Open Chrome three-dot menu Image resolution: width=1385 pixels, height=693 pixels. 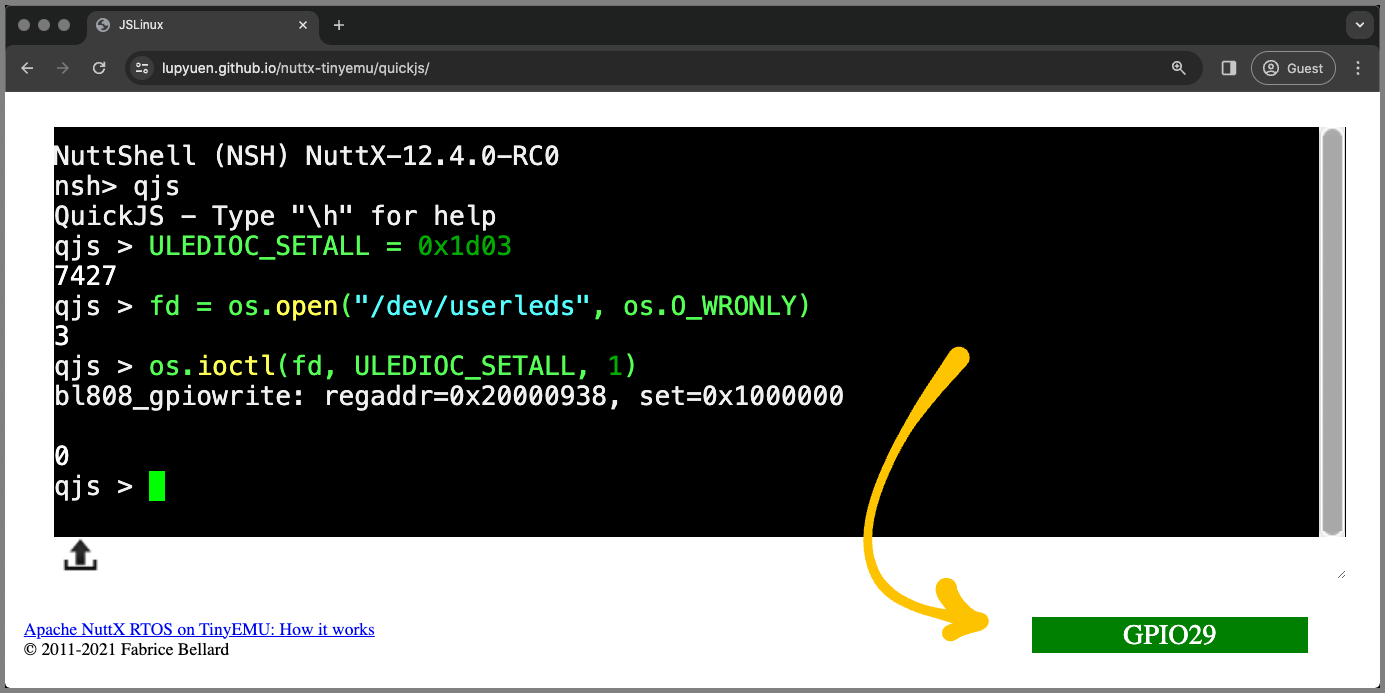tap(1358, 68)
